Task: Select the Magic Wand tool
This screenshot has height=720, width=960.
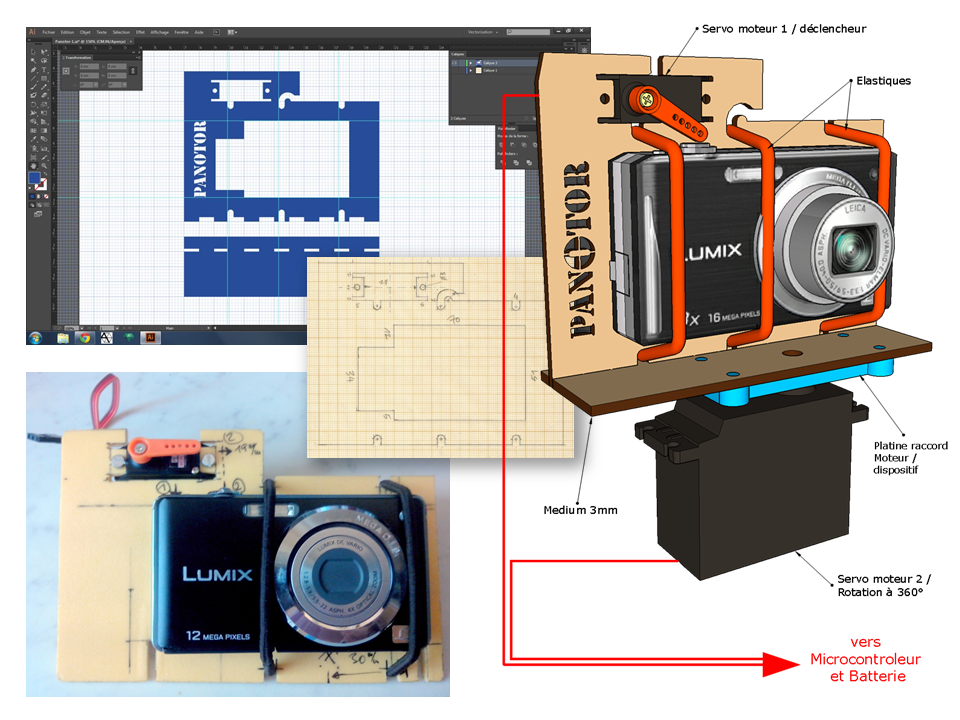Action: (32, 59)
